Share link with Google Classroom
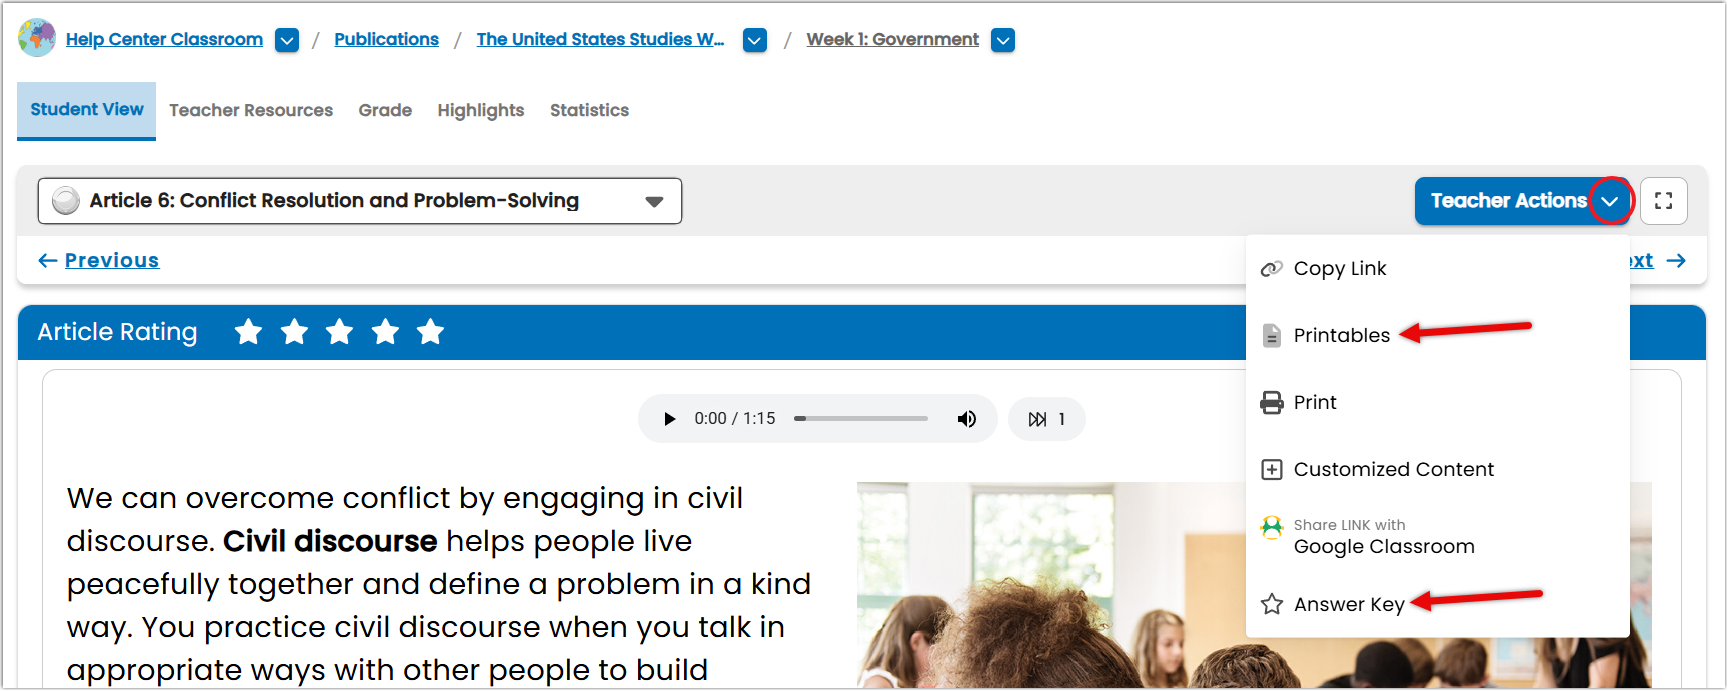This screenshot has height=691, width=1728. (x=1437, y=537)
